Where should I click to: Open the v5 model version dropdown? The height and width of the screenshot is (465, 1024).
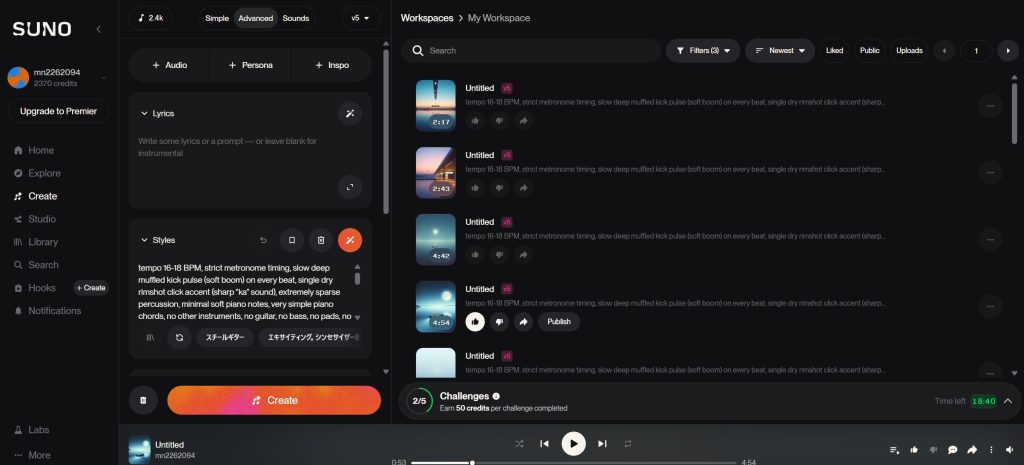(x=360, y=18)
